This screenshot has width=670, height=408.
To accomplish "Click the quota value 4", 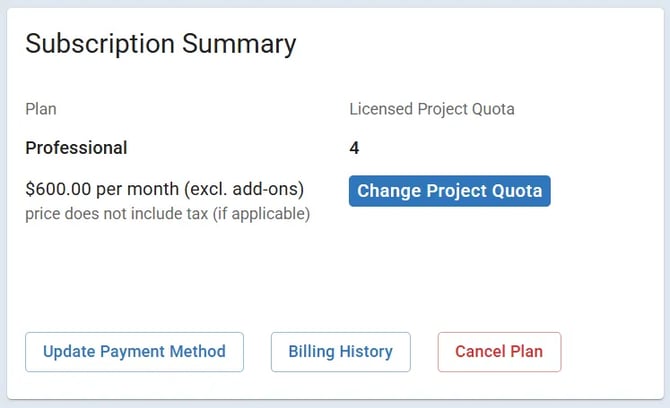I will tap(354, 148).
